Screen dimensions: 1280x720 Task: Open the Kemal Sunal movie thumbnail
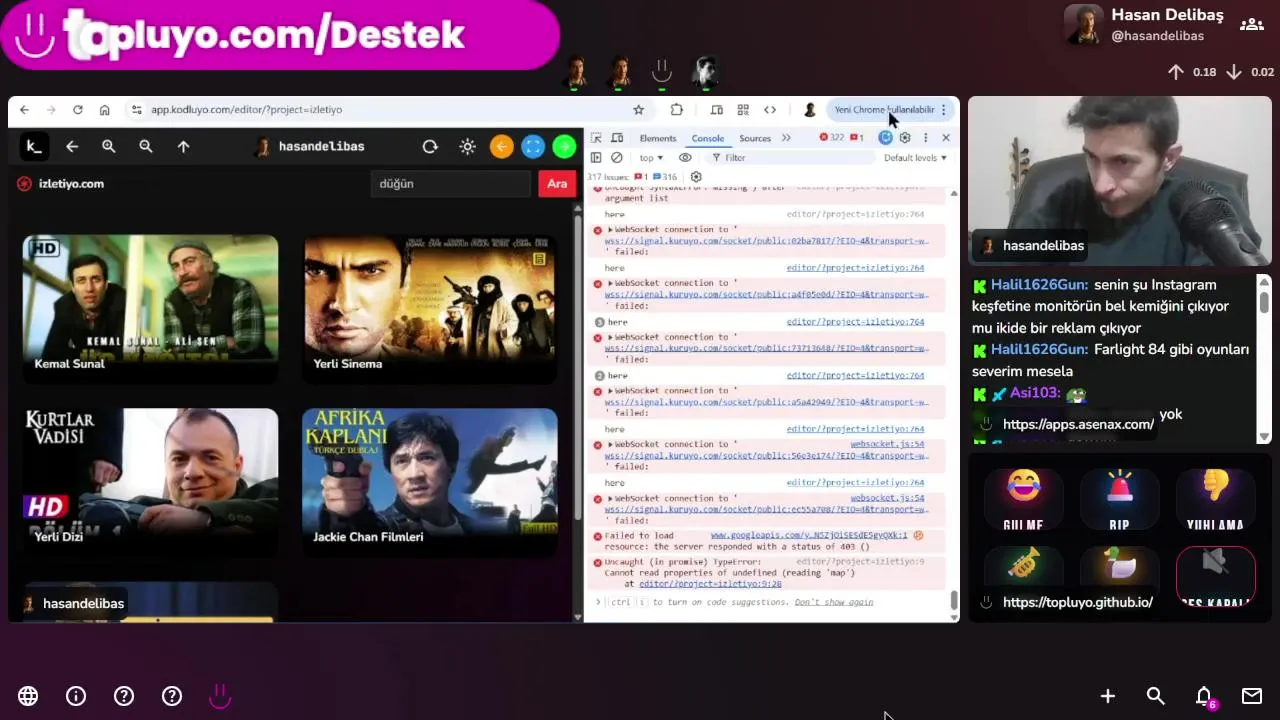pos(150,309)
